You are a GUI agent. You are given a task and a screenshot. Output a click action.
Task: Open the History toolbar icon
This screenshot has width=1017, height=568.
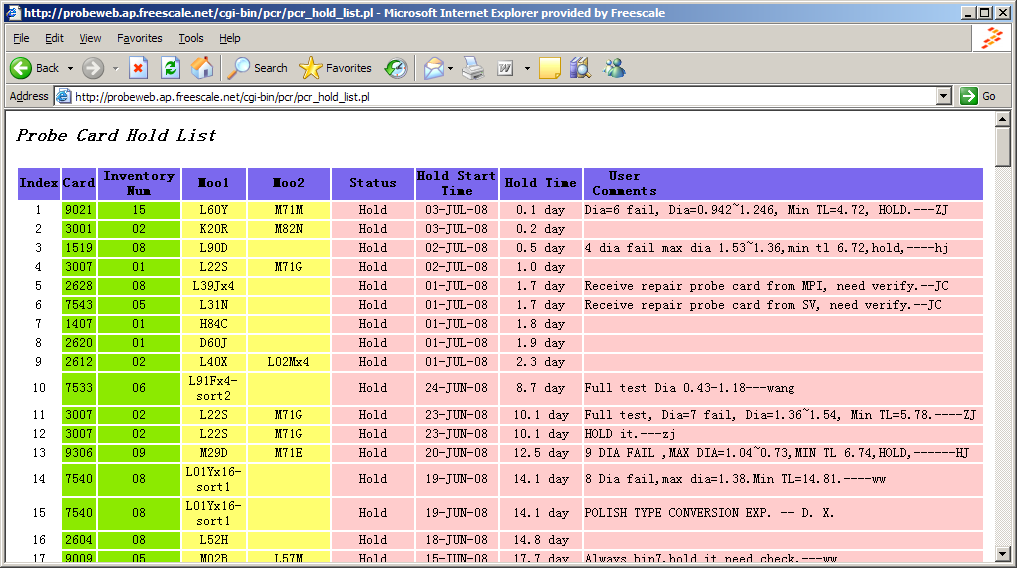click(x=396, y=68)
